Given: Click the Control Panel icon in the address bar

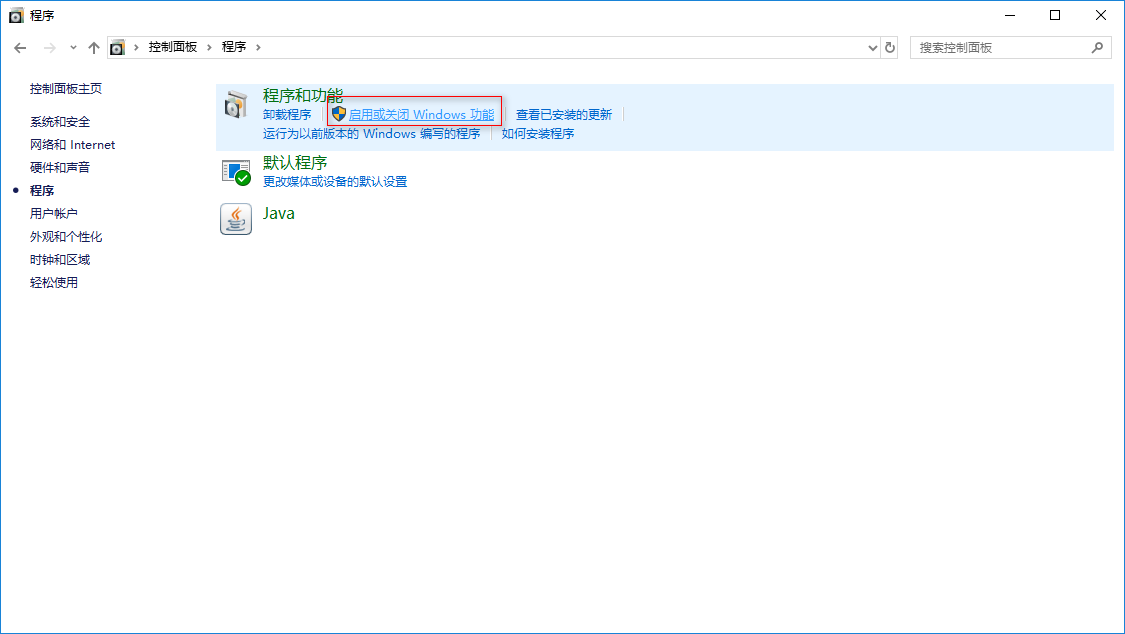Looking at the screenshot, I should pos(119,46).
